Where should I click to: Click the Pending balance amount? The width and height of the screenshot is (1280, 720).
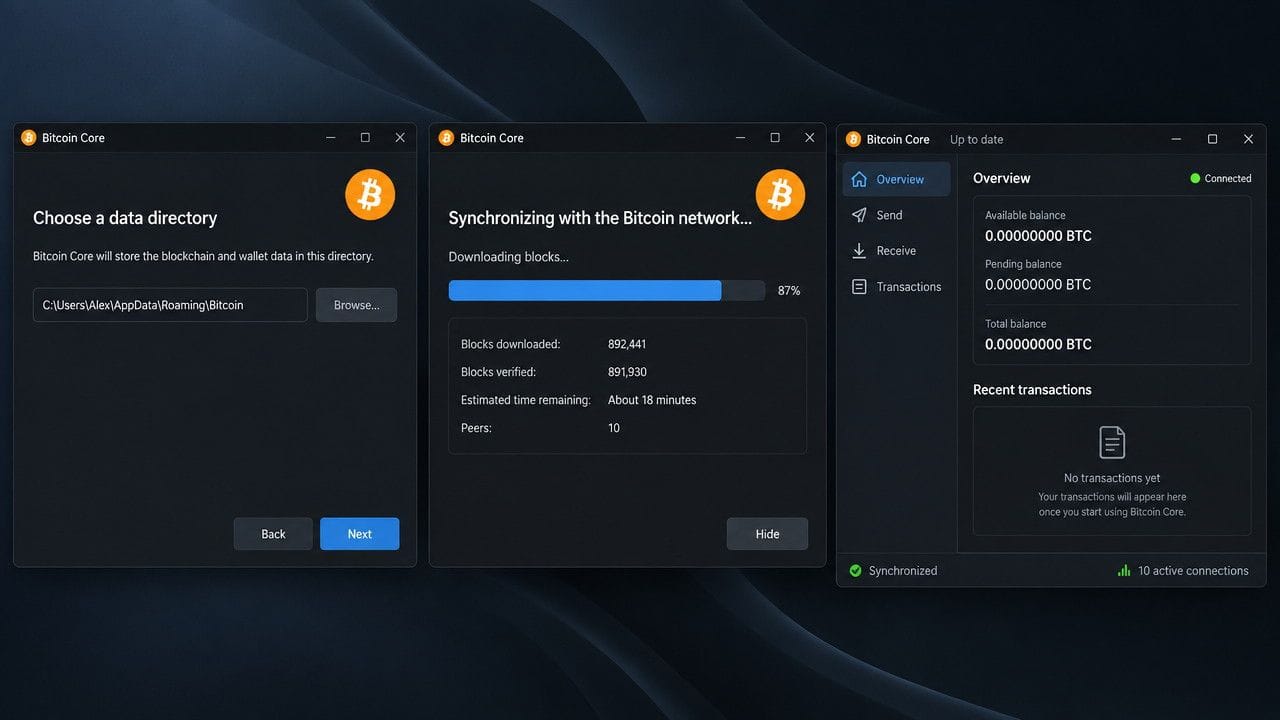point(1038,284)
